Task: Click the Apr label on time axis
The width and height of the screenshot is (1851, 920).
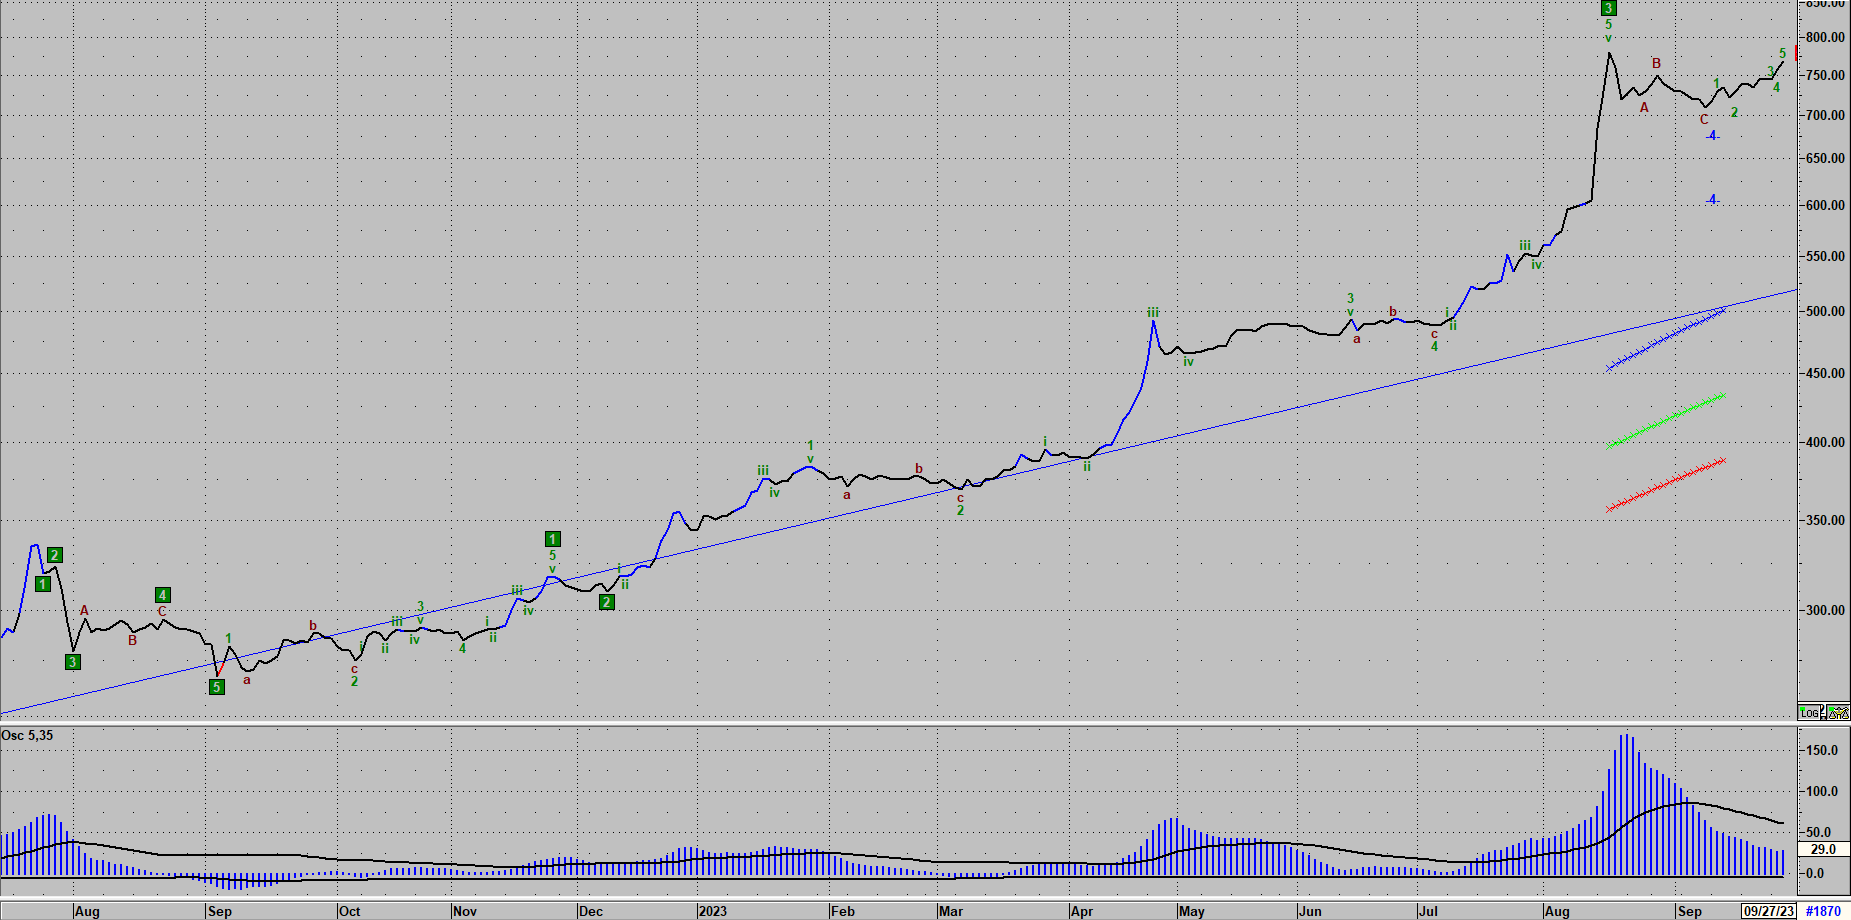Action: click(x=1082, y=912)
